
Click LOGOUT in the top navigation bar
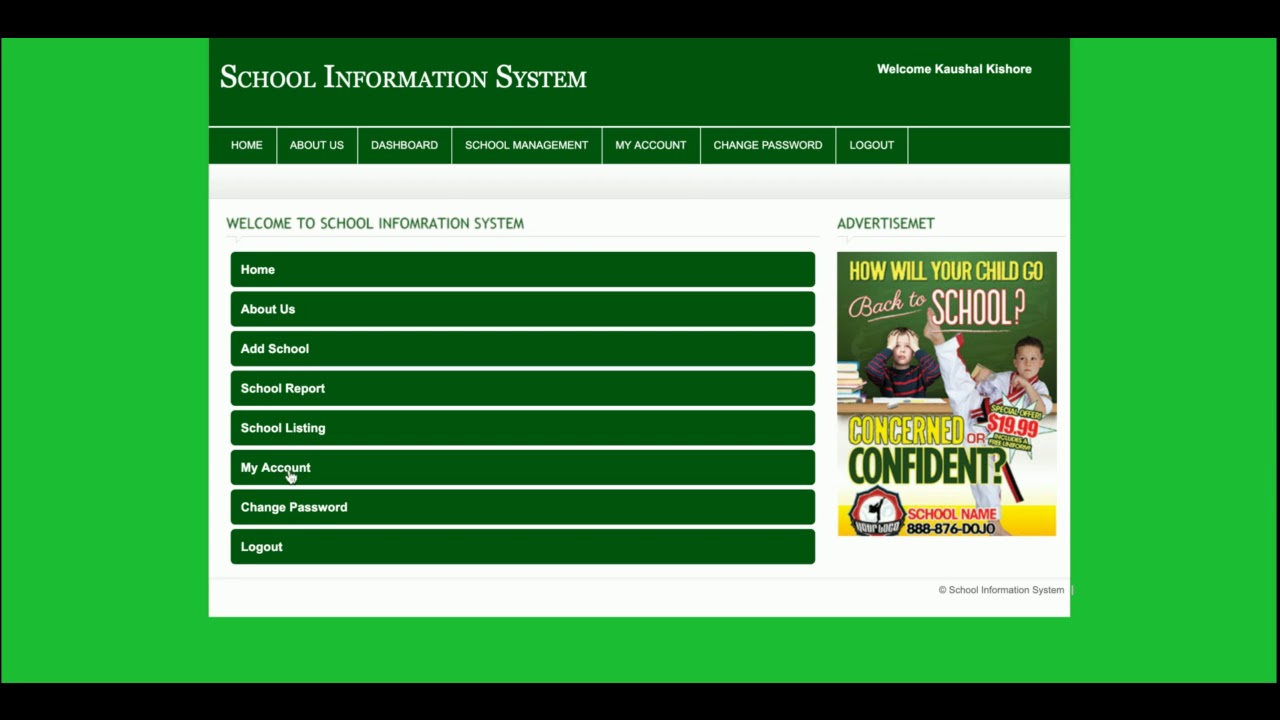tap(872, 145)
